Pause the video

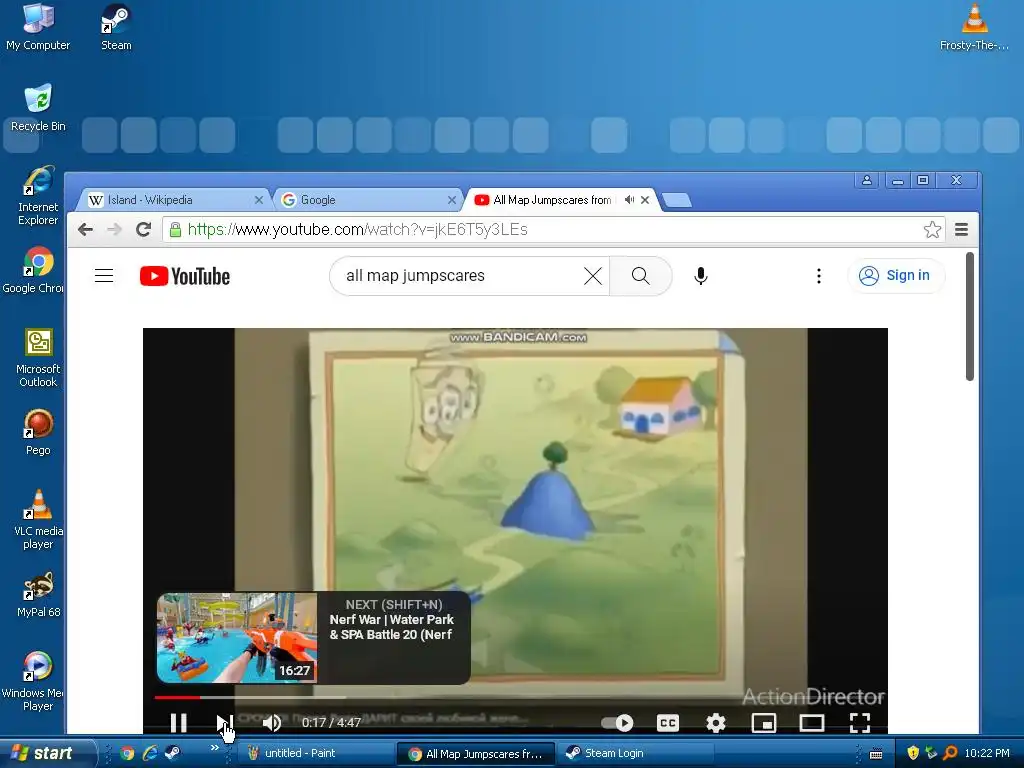[178, 722]
